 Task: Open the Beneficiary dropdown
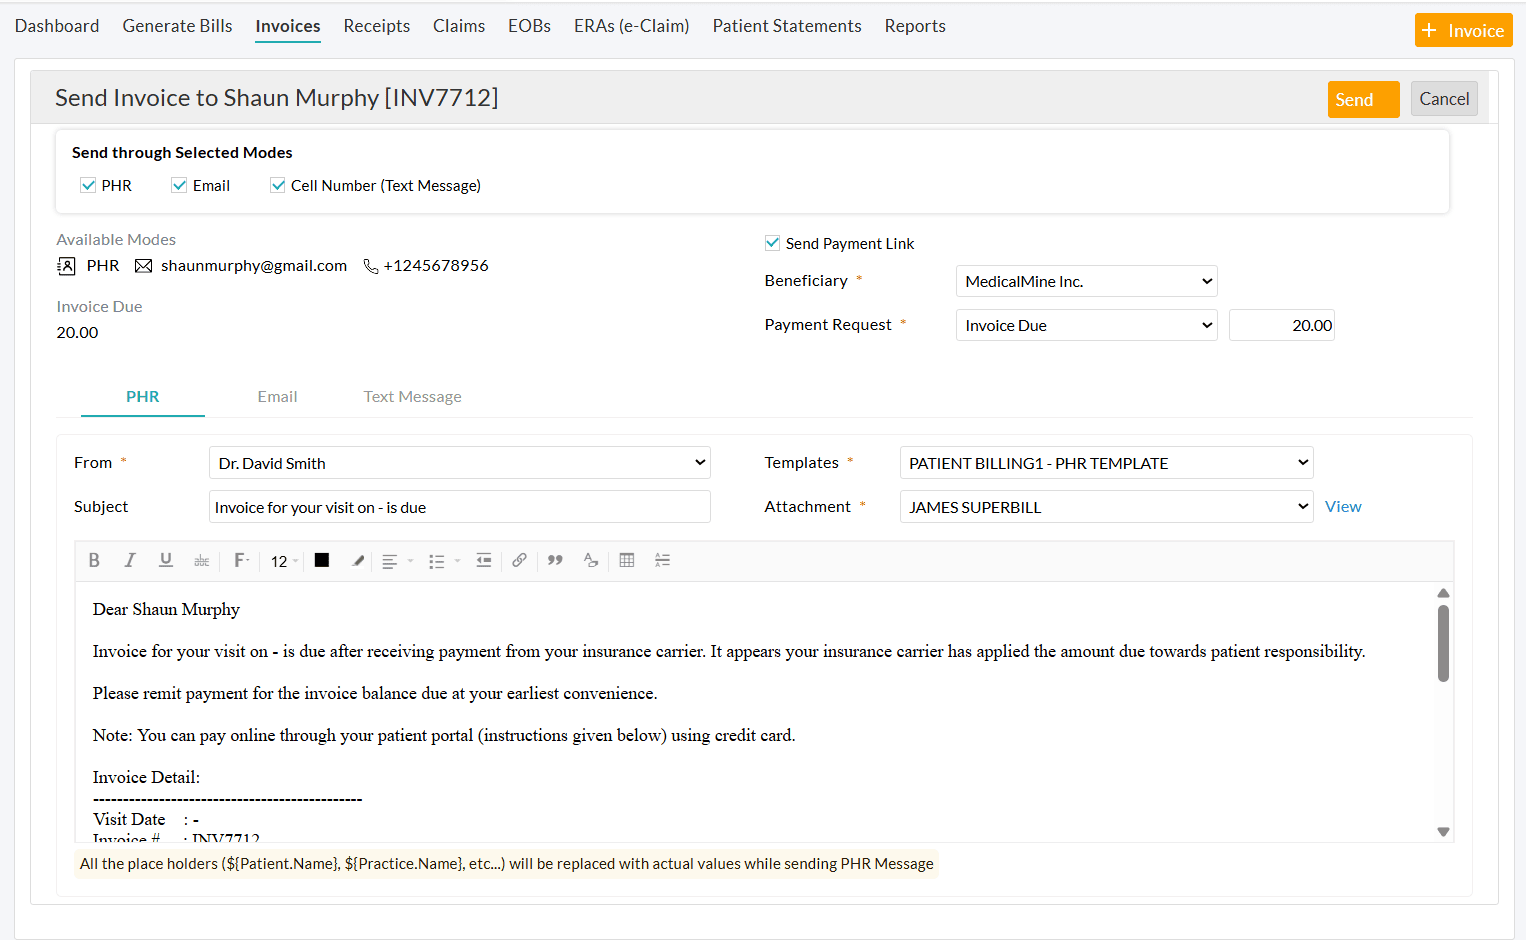1086,281
